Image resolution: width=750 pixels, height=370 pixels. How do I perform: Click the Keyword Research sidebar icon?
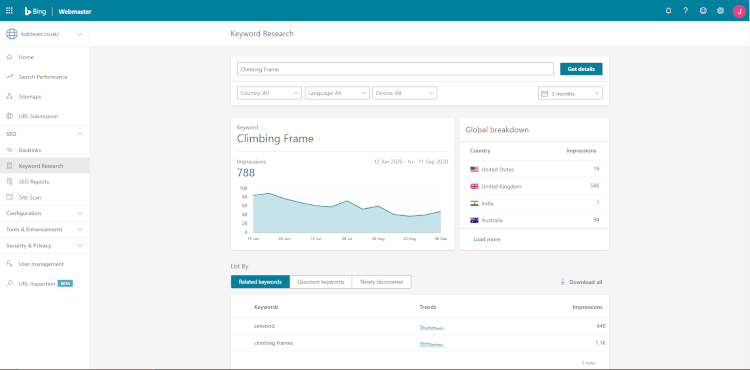[10, 166]
